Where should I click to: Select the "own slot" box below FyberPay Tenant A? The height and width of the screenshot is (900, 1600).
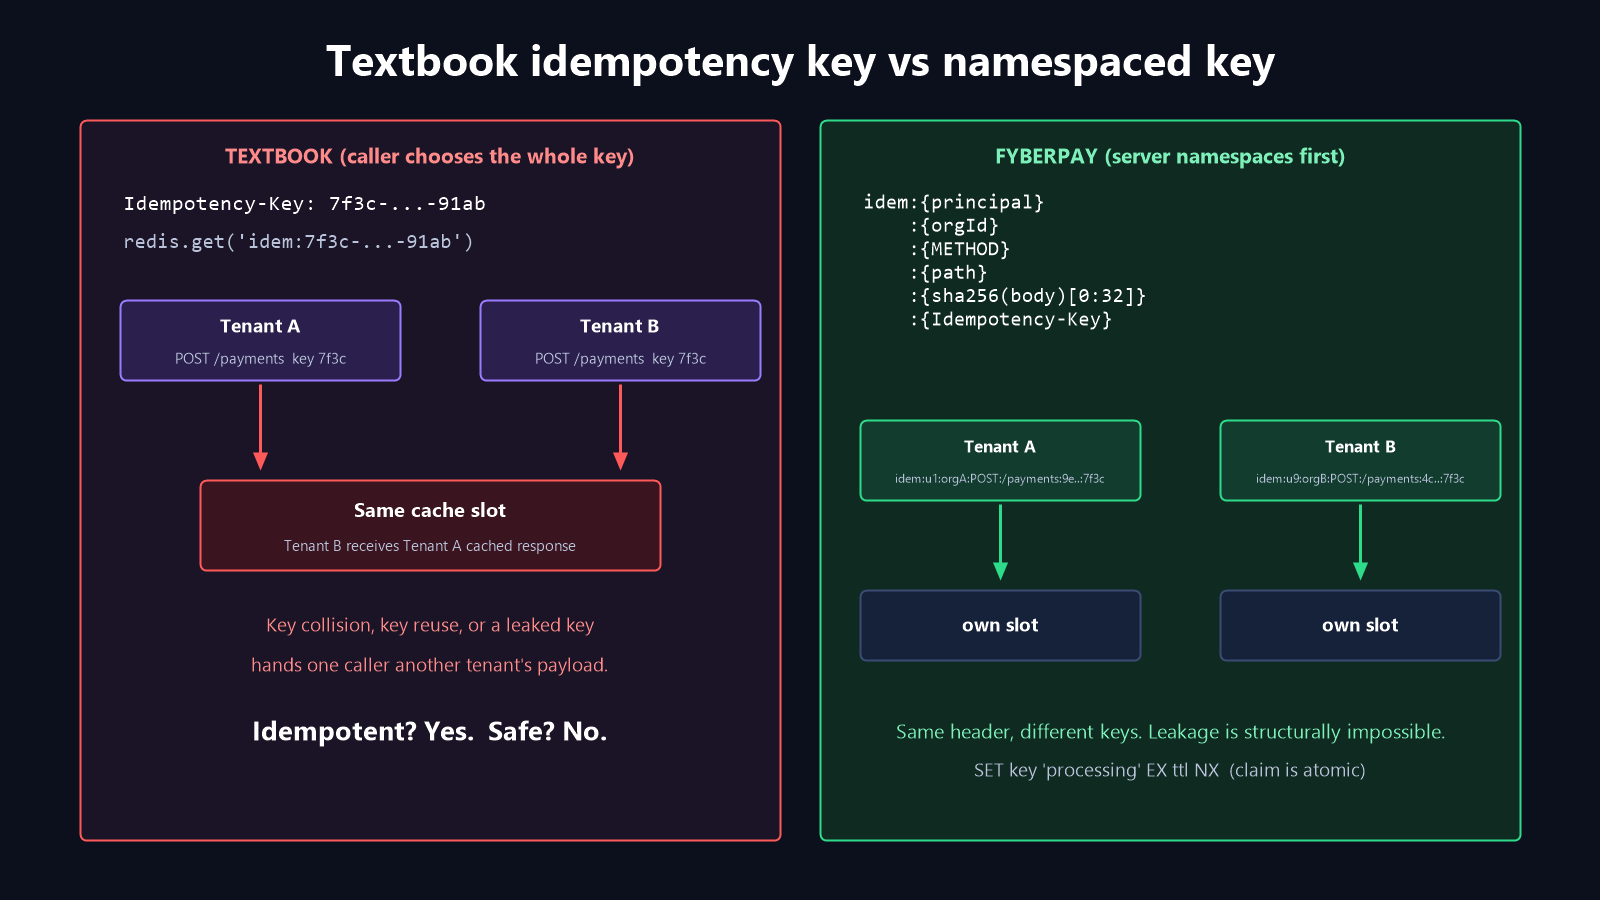click(x=1000, y=625)
